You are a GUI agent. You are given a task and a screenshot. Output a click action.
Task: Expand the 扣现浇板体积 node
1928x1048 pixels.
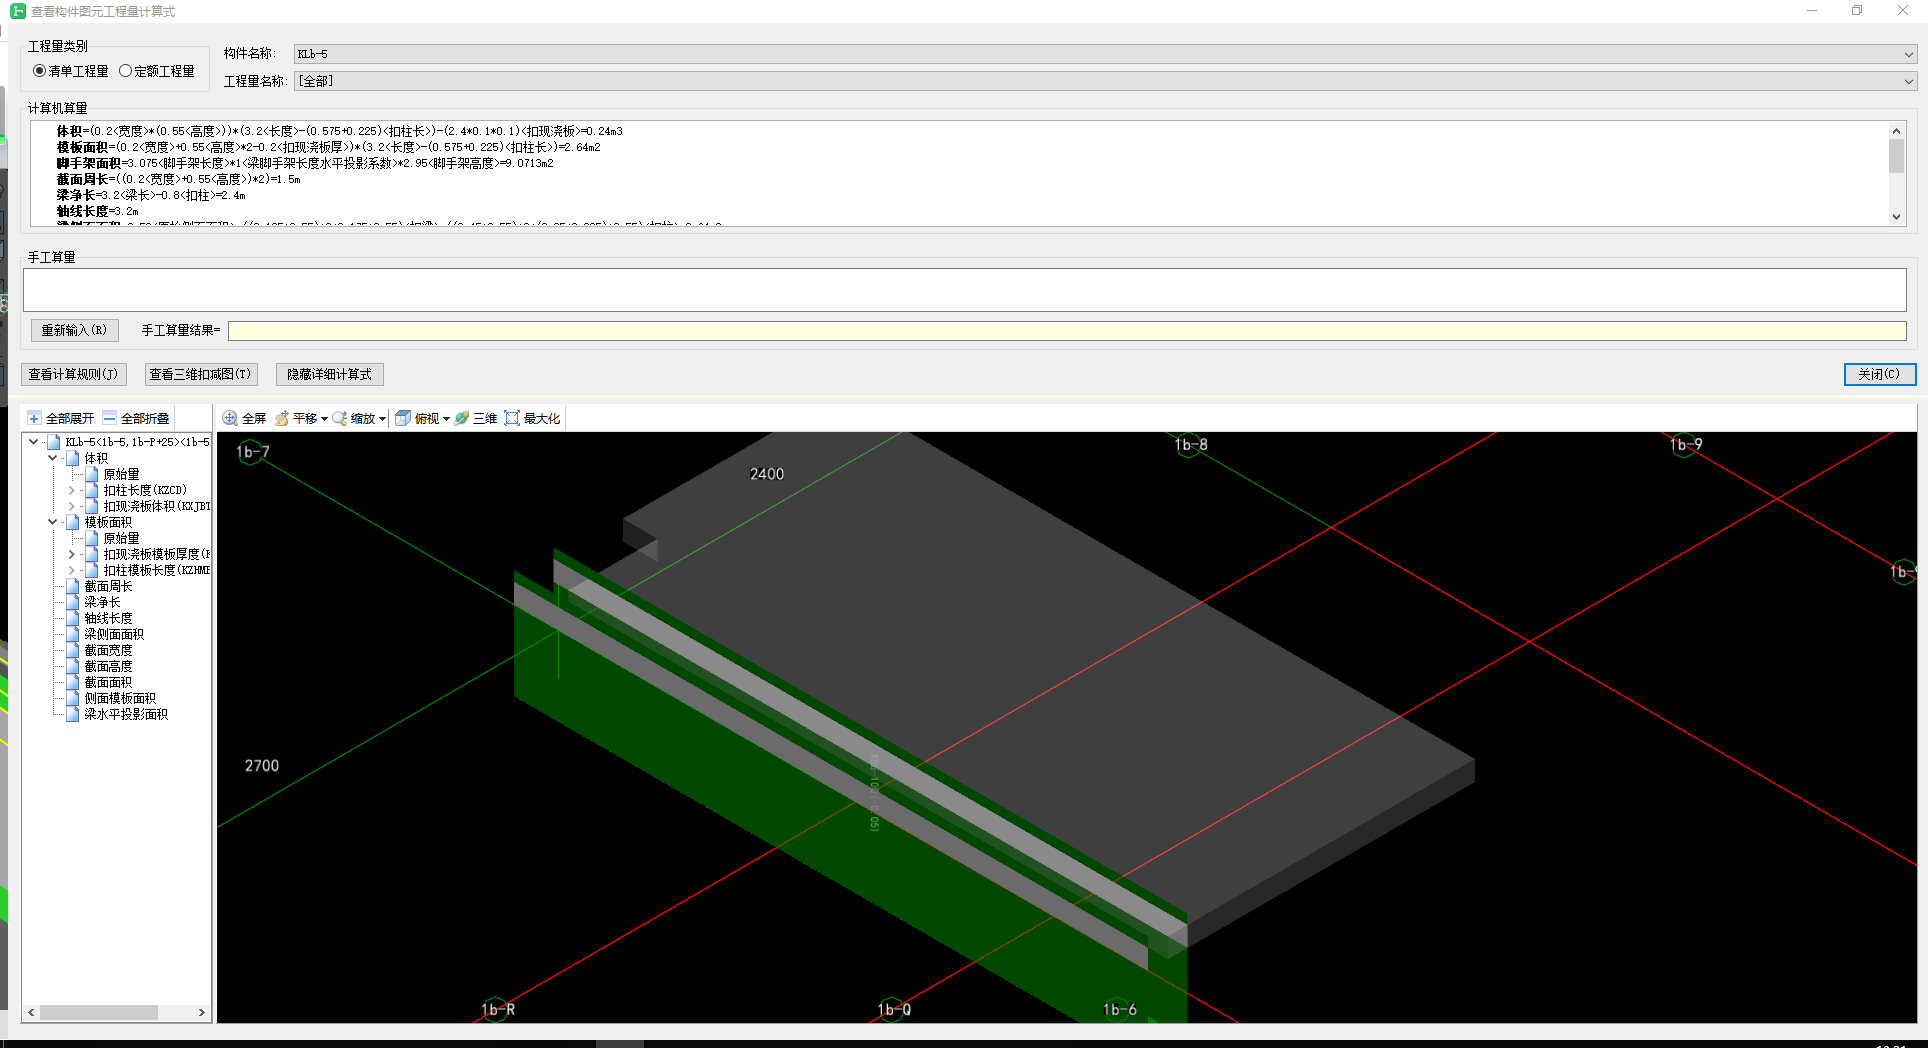(x=72, y=506)
